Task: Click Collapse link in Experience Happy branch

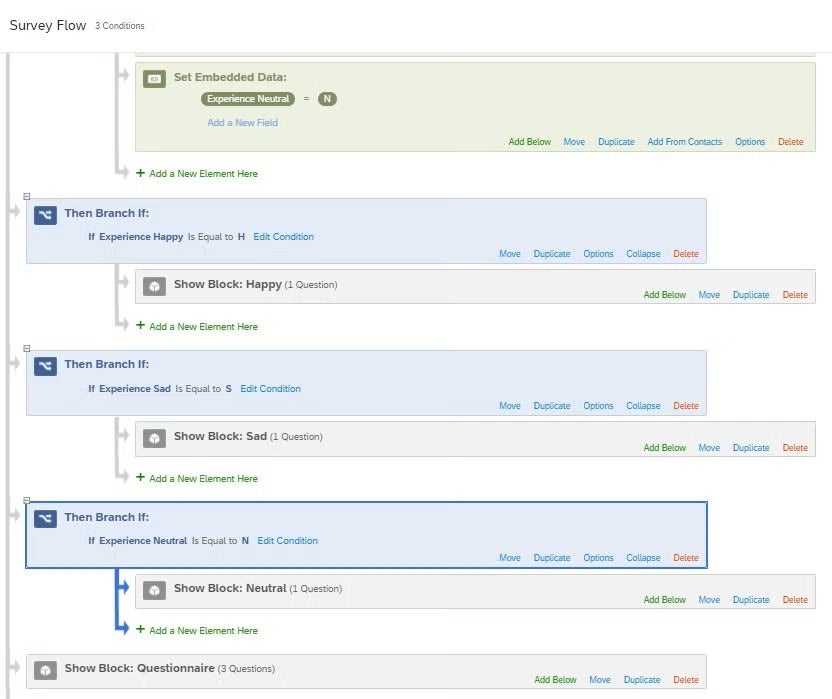Action: pos(643,254)
